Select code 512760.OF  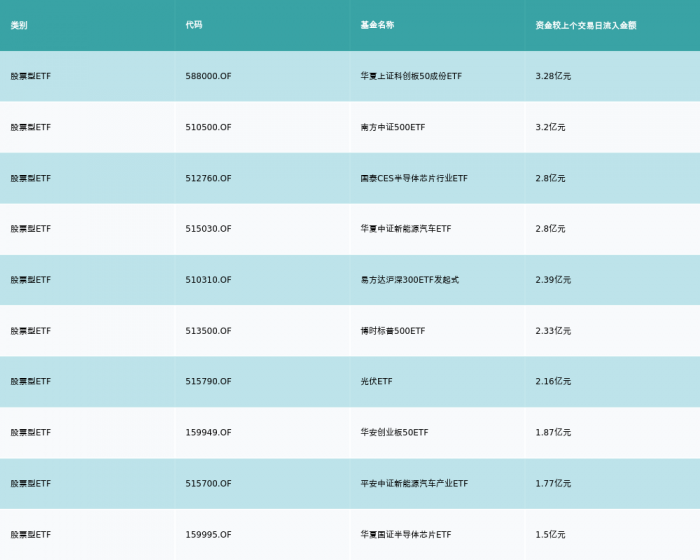pyautogui.click(x=208, y=178)
